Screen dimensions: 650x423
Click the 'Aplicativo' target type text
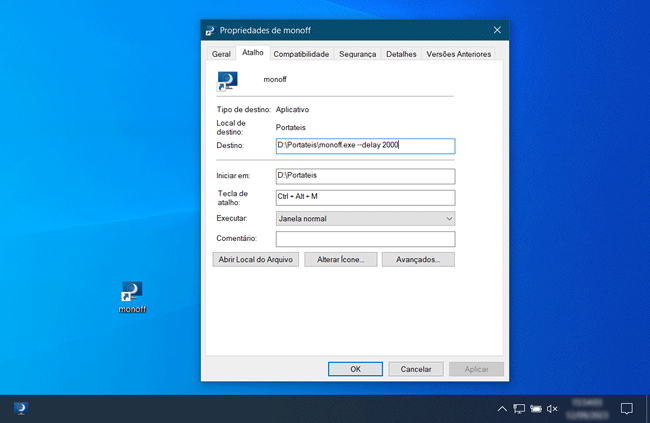(x=292, y=109)
